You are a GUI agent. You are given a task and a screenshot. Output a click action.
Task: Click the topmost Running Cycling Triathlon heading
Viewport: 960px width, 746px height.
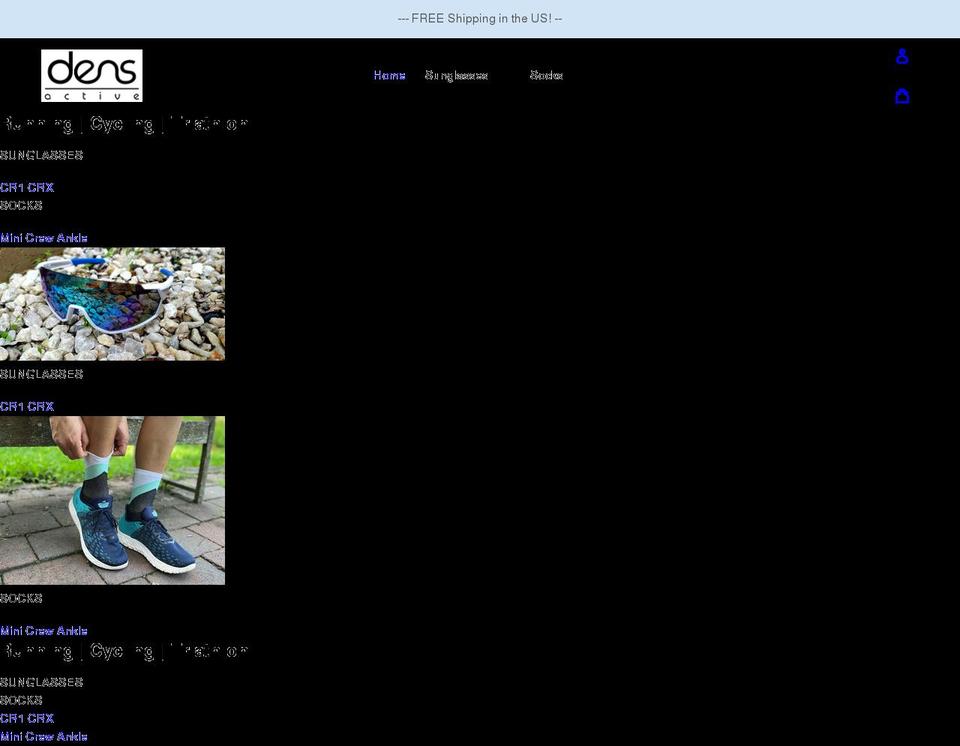(124, 124)
